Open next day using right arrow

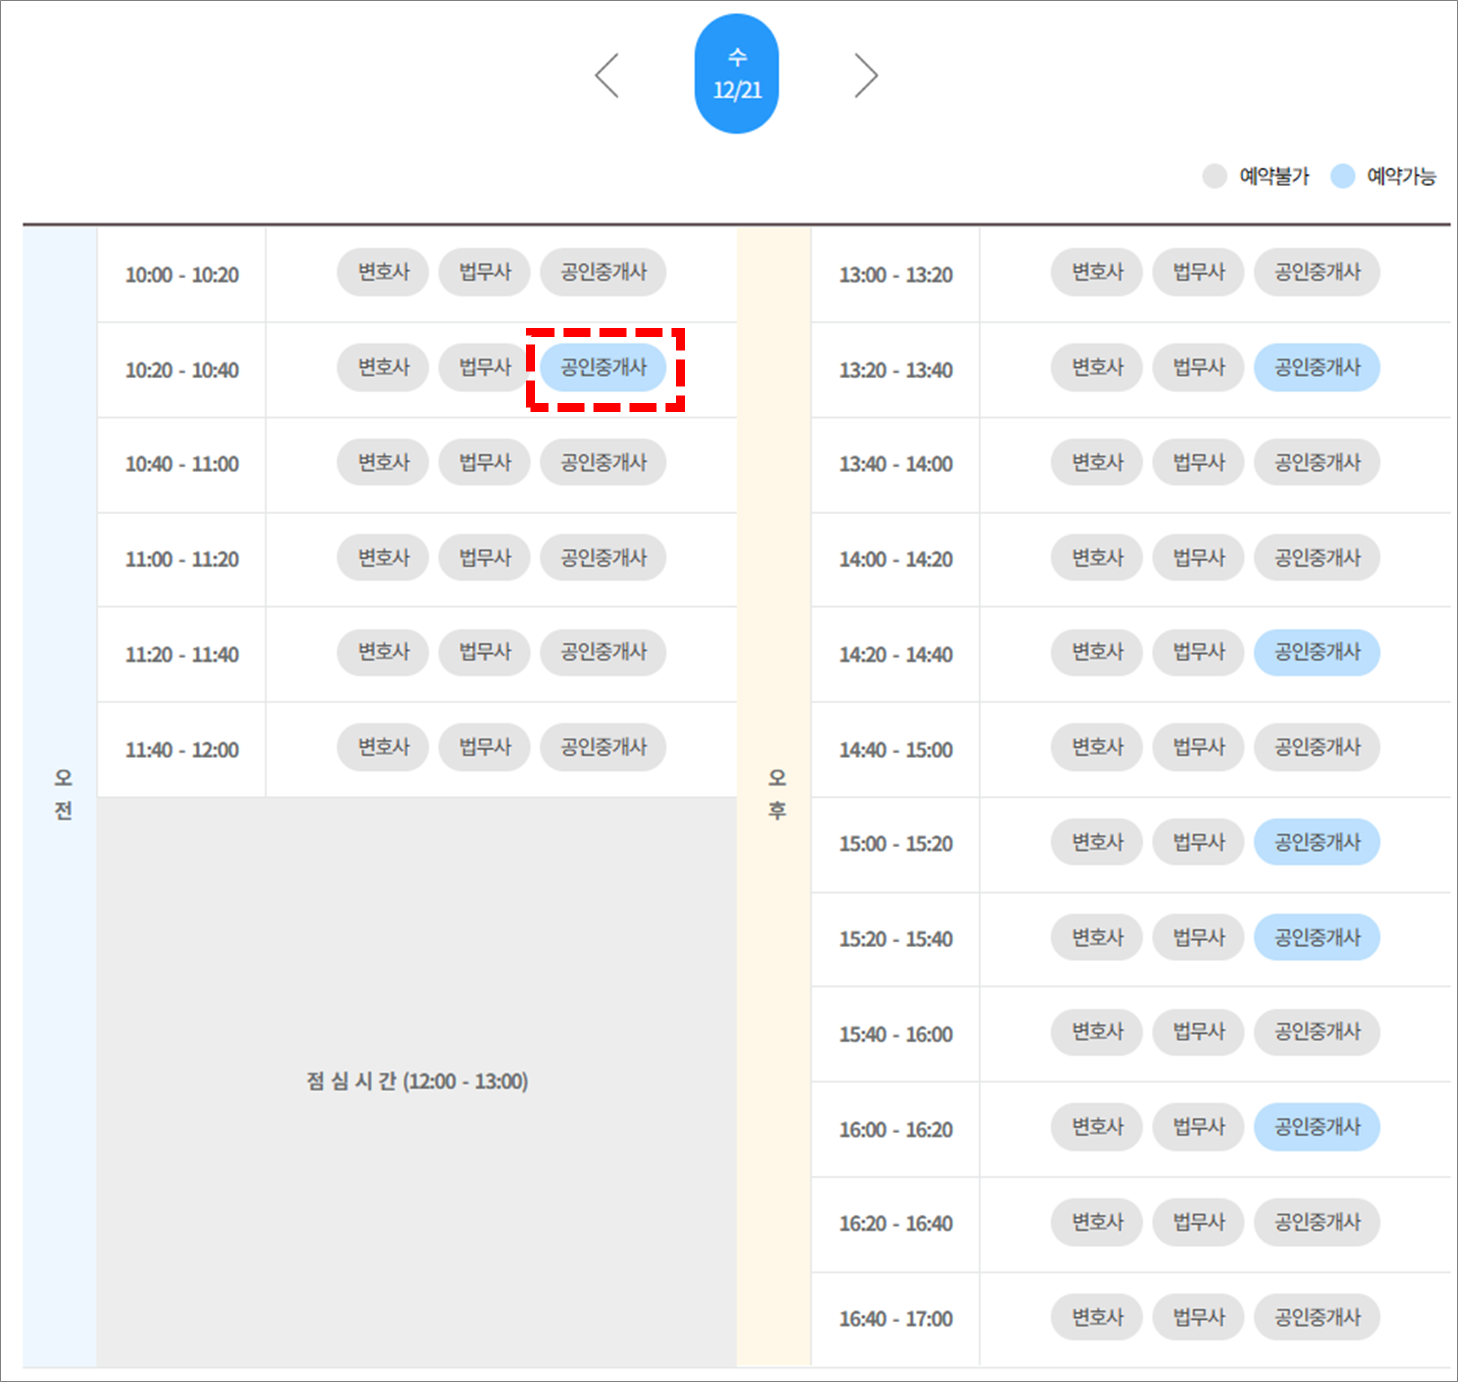pos(866,74)
